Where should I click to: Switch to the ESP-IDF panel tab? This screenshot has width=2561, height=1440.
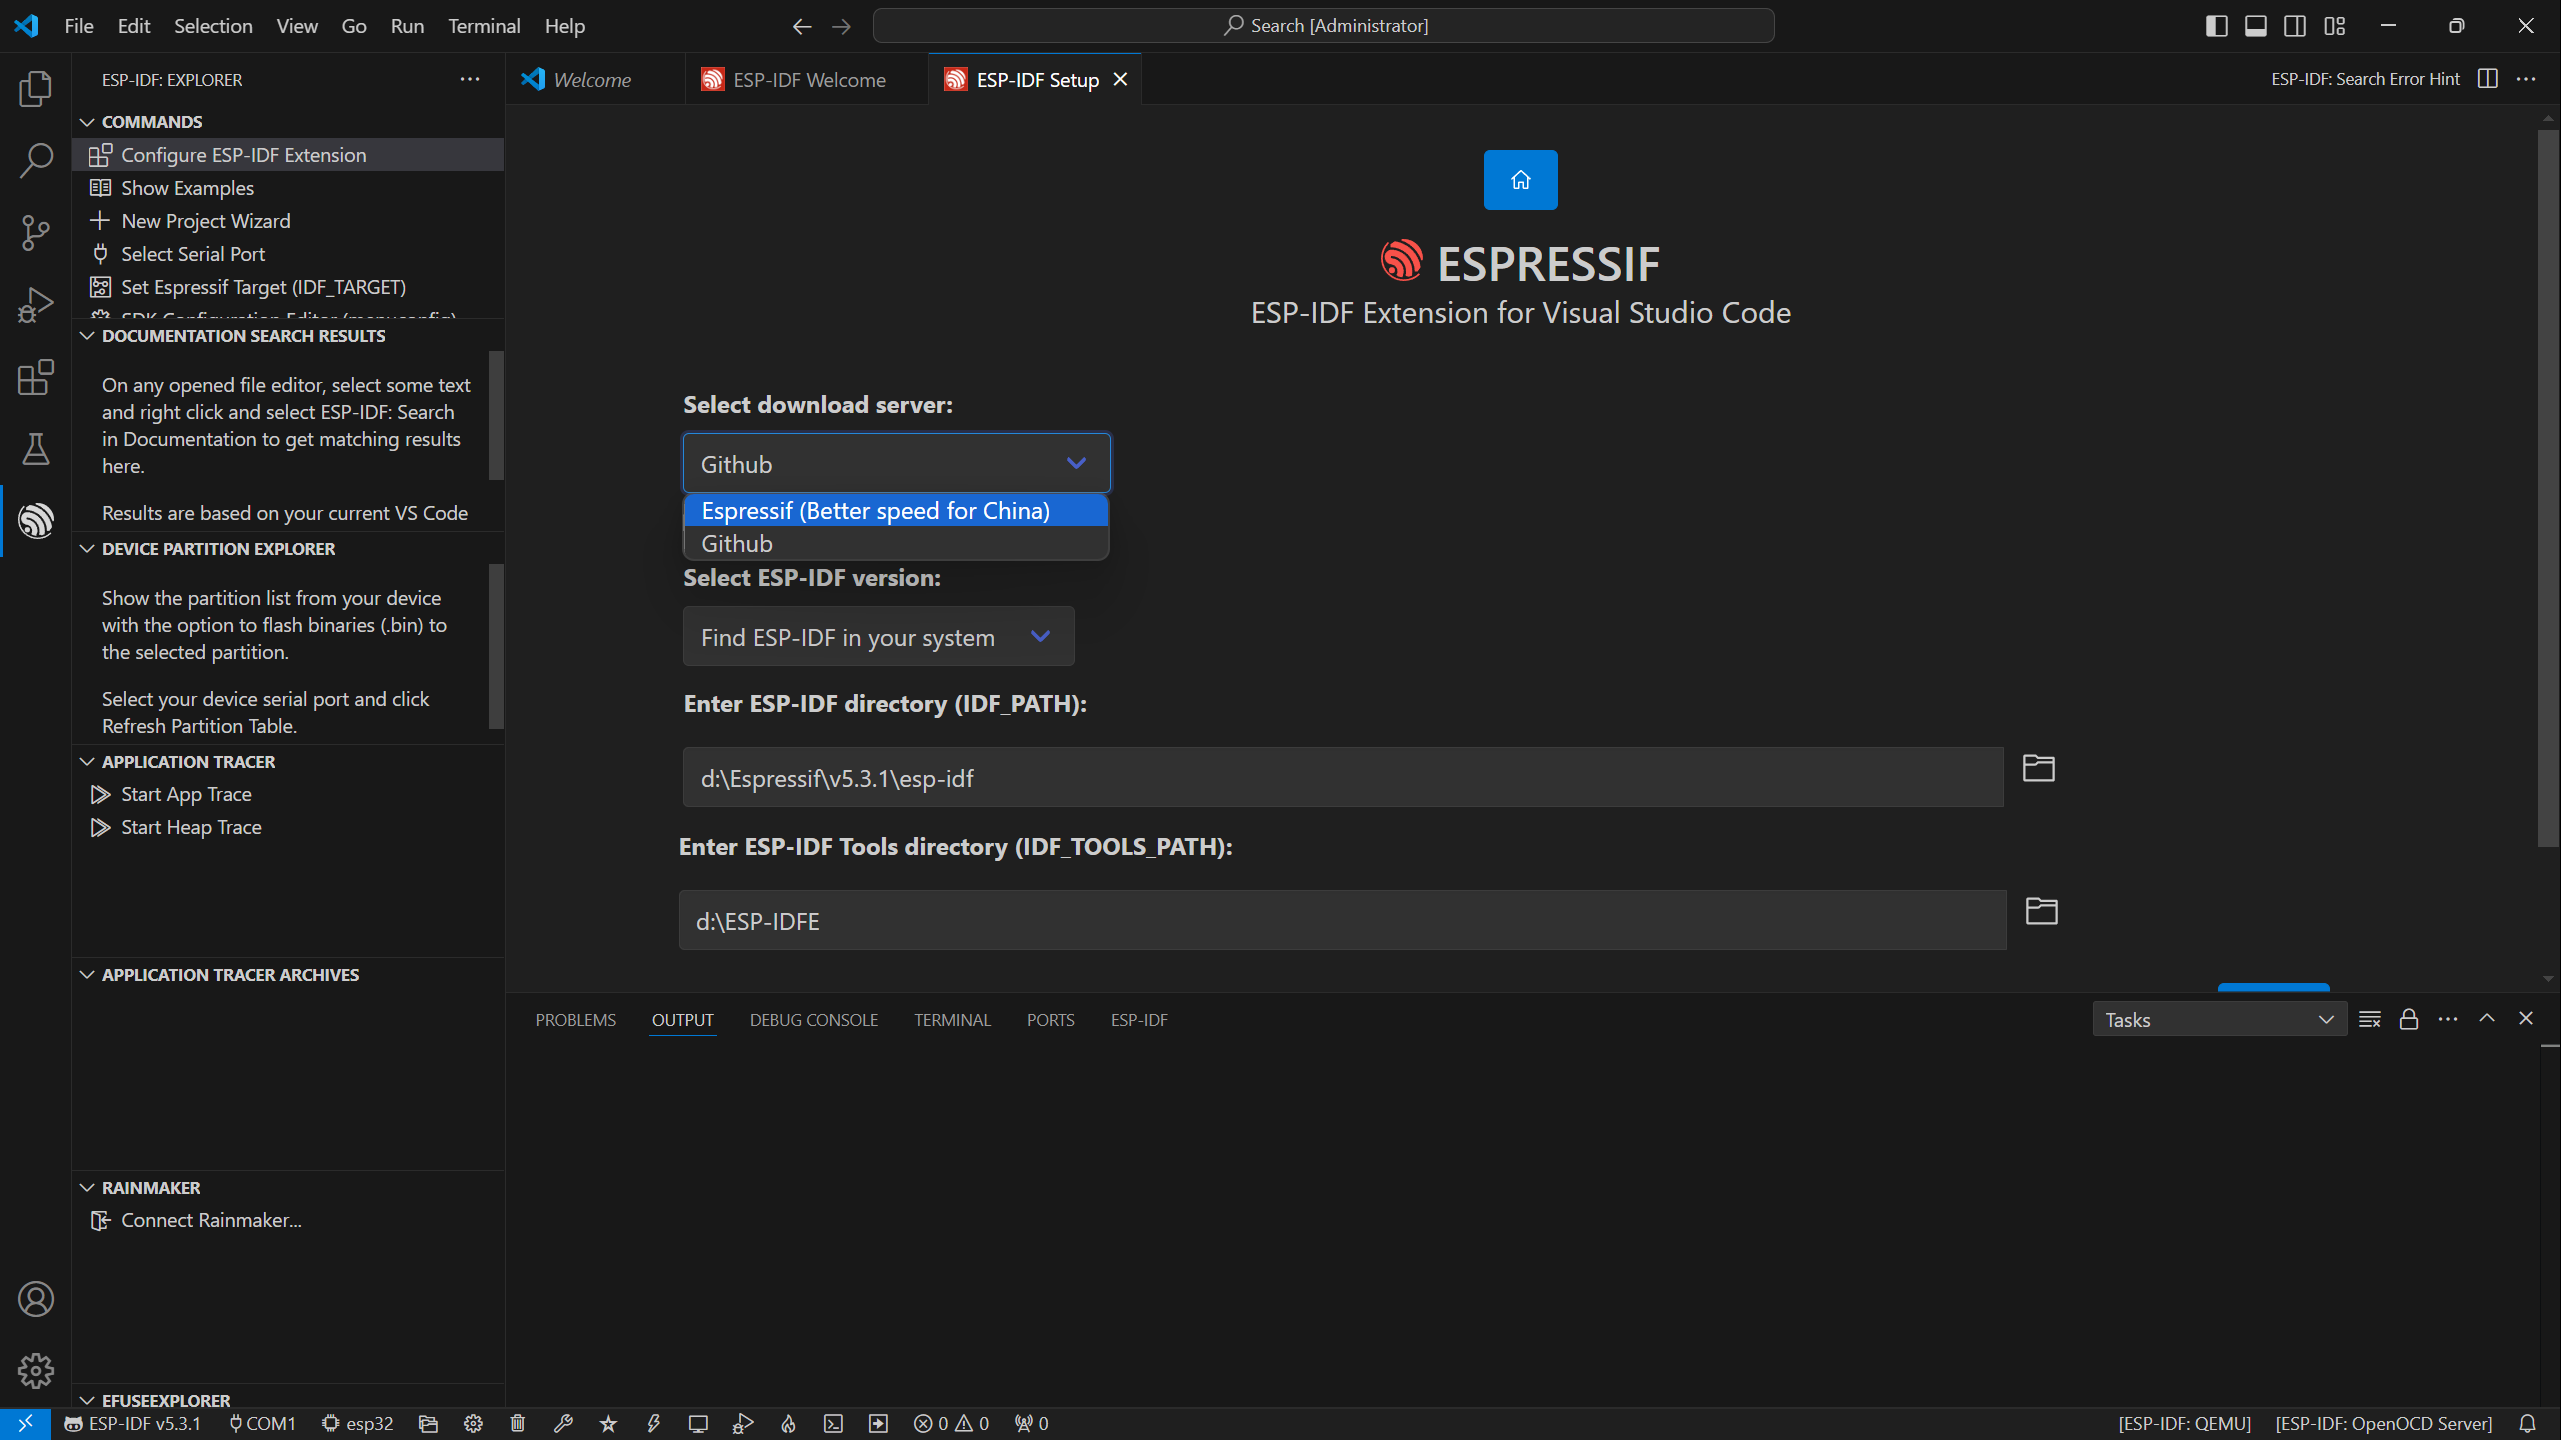1139,1020
